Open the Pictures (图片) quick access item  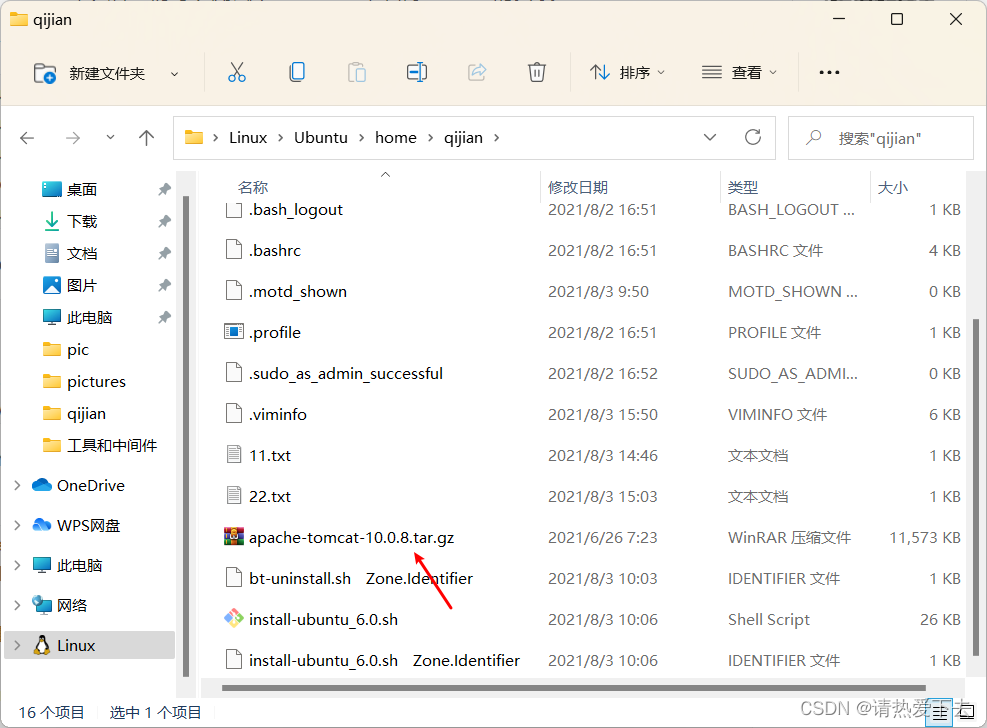[x=82, y=286]
